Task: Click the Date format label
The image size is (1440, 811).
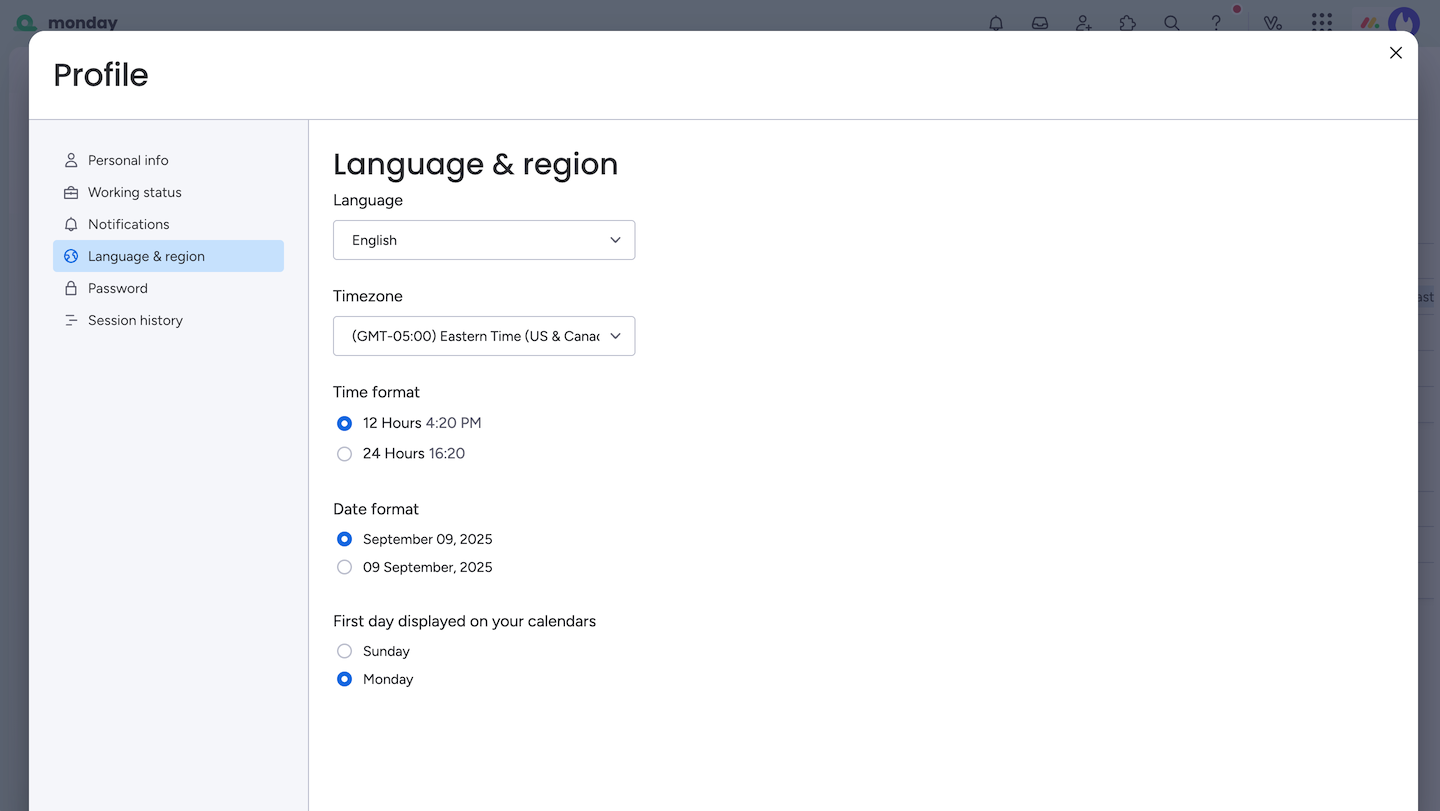Action: (x=376, y=509)
